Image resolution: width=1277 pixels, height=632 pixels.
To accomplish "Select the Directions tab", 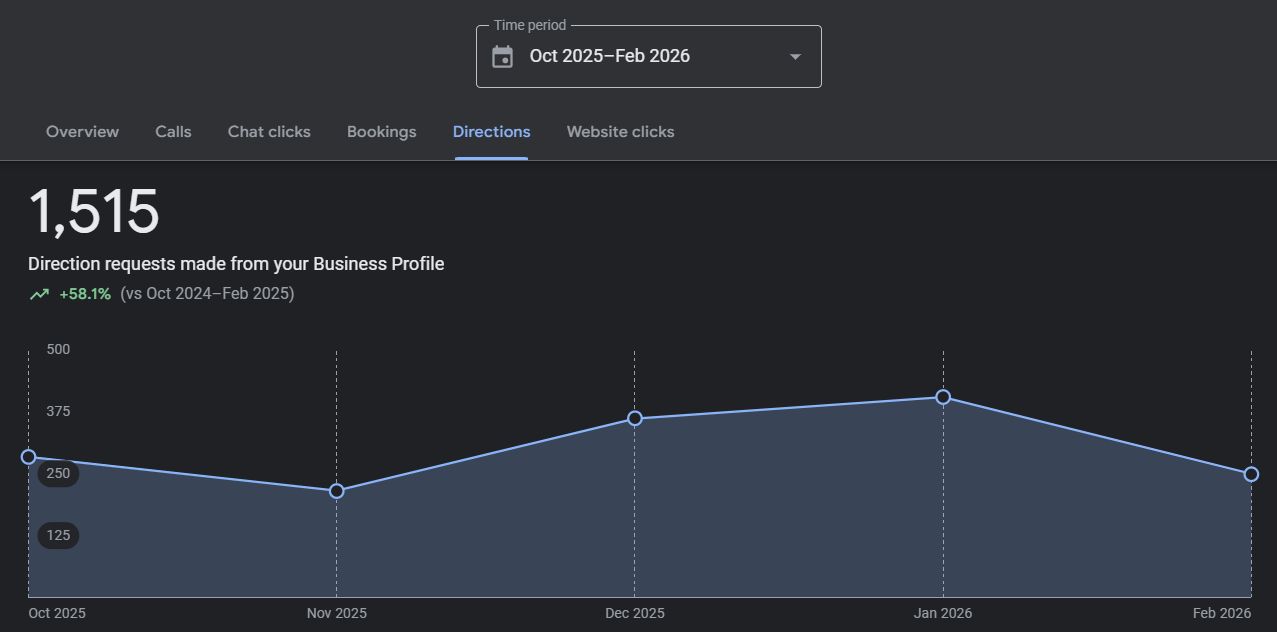I will tap(491, 132).
